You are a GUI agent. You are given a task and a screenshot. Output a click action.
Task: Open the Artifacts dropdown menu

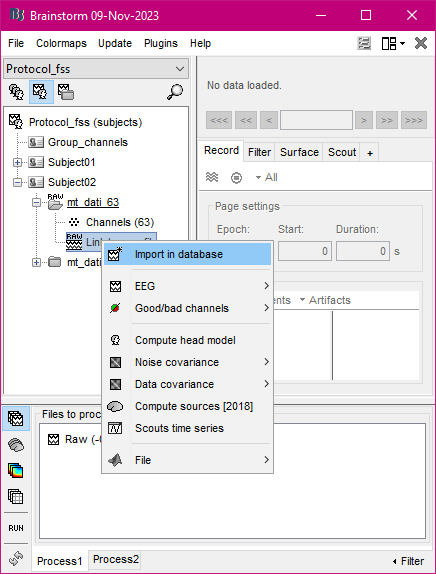(325, 300)
